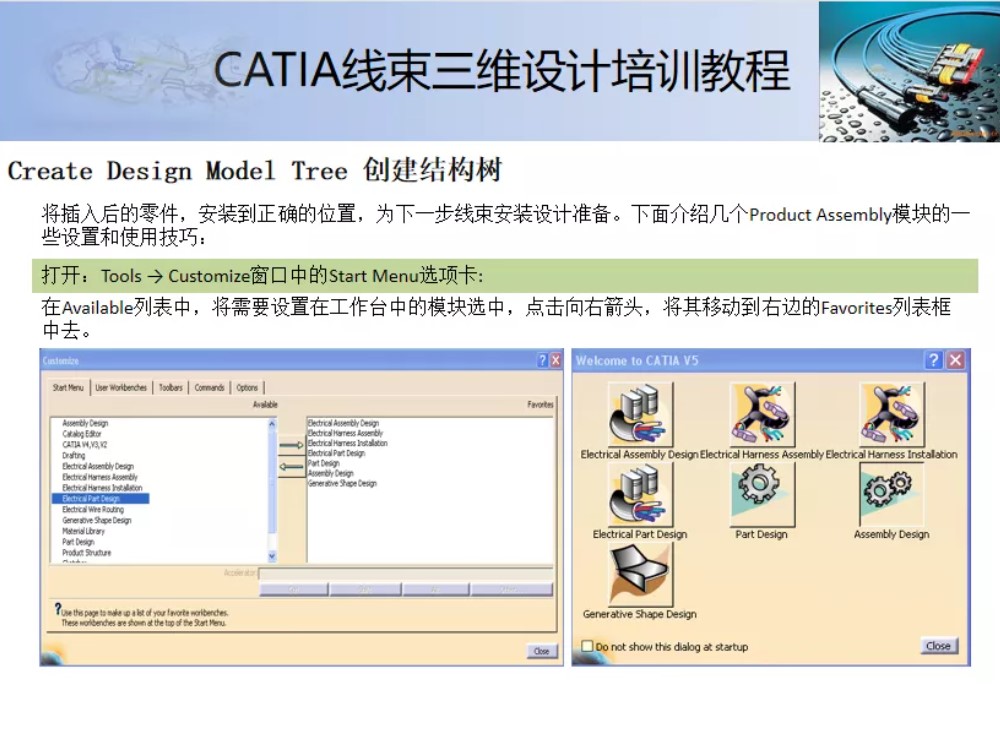The height and width of the screenshot is (756, 1000).
Task: Close the Welcome to CATIA V5 dialog
Action: pos(938,646)
